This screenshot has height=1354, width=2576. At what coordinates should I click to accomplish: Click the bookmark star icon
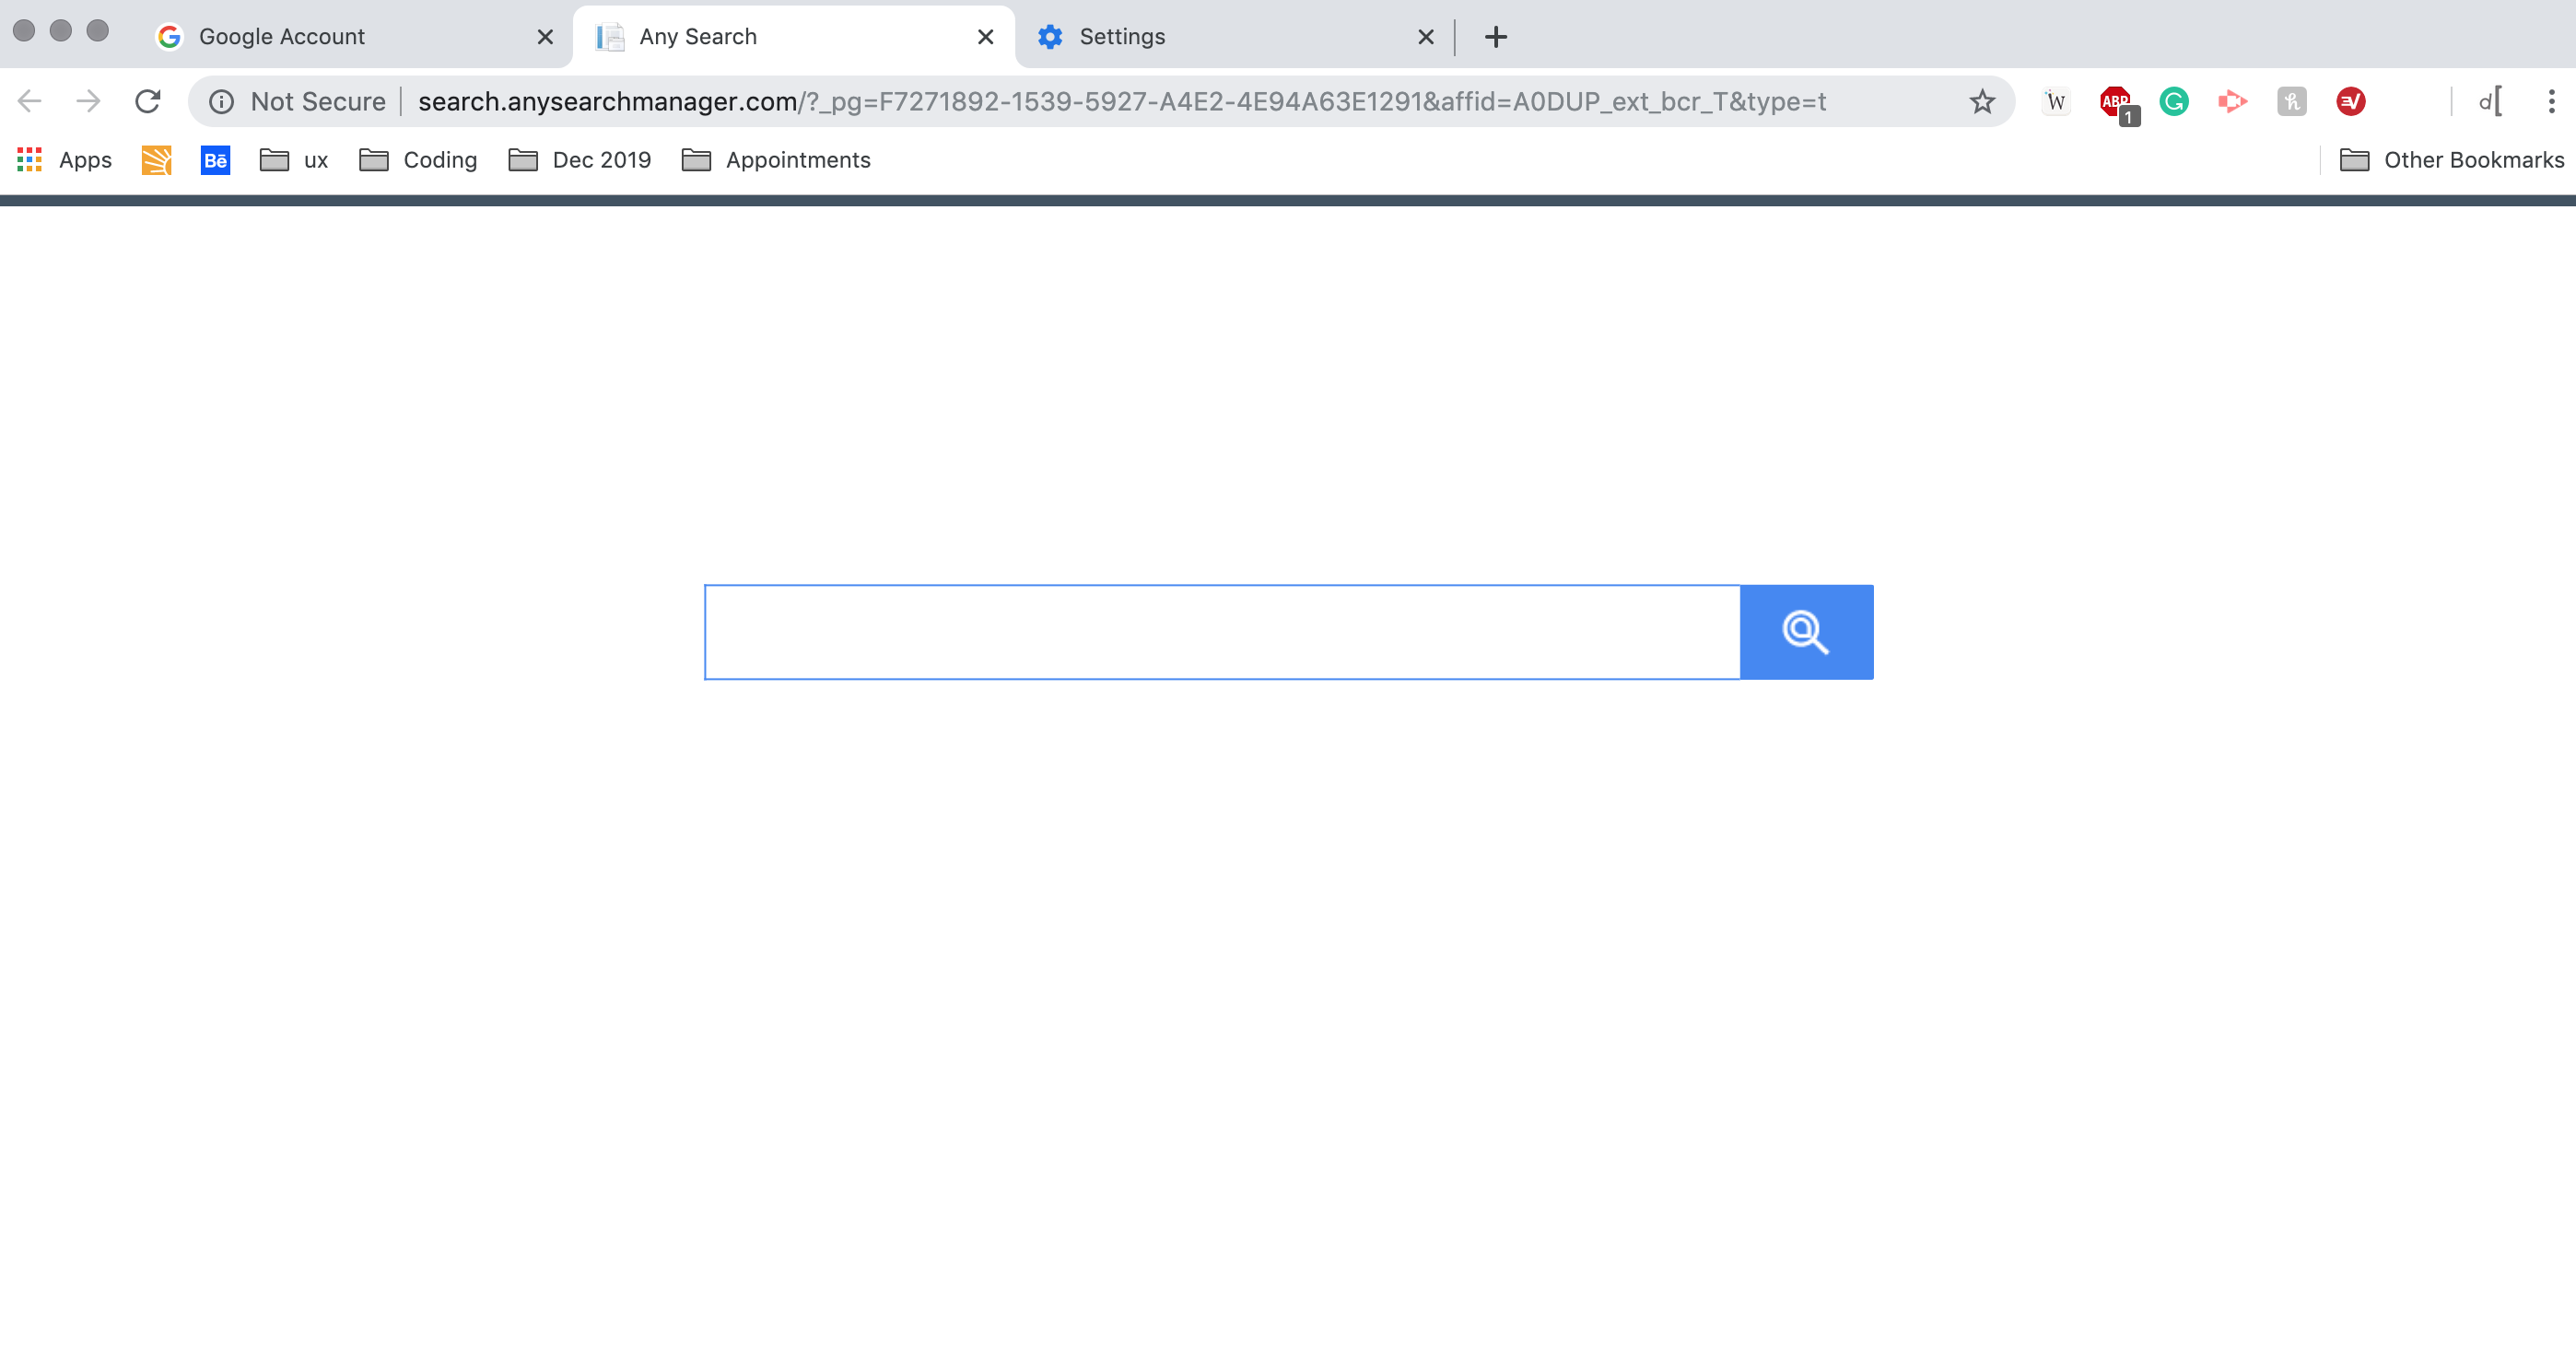[1982, 102]
